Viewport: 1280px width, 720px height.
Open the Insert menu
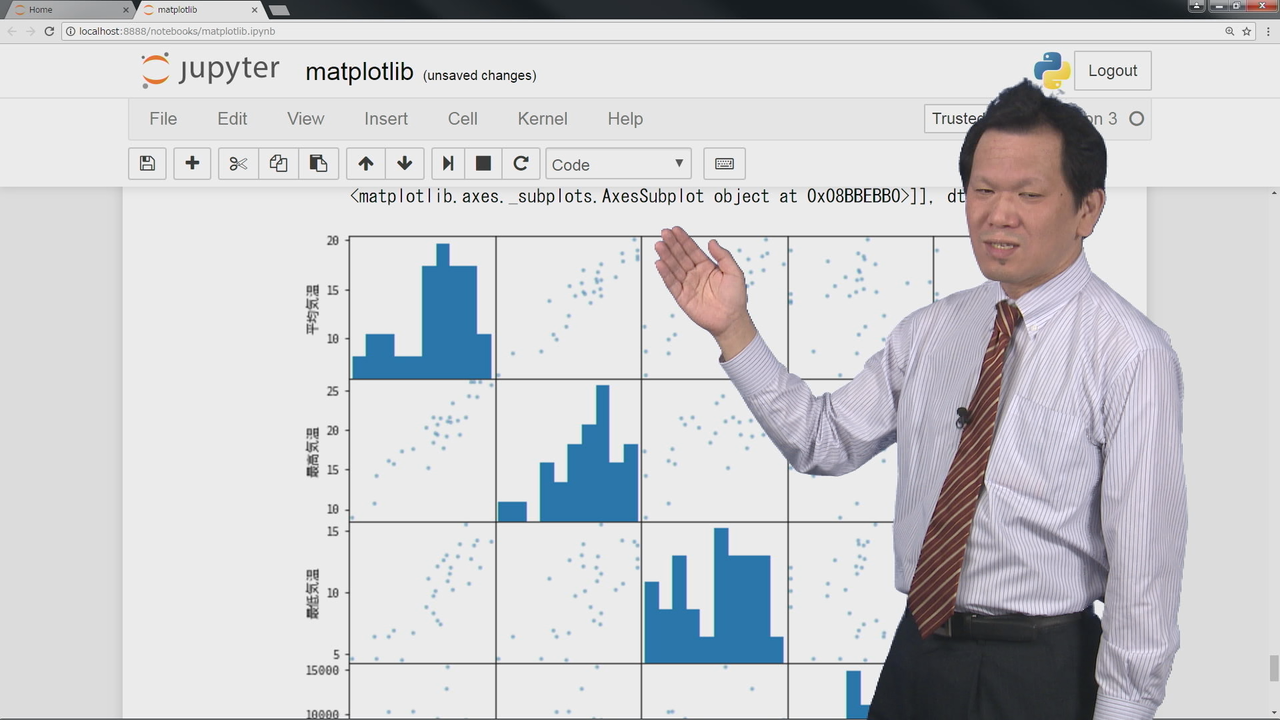pyautogui.click(x=386, y=119)
